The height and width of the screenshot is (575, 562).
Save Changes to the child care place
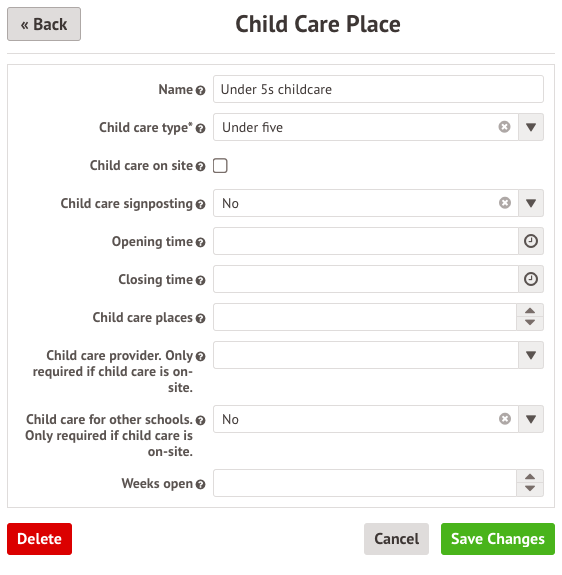tap(497, 539)
